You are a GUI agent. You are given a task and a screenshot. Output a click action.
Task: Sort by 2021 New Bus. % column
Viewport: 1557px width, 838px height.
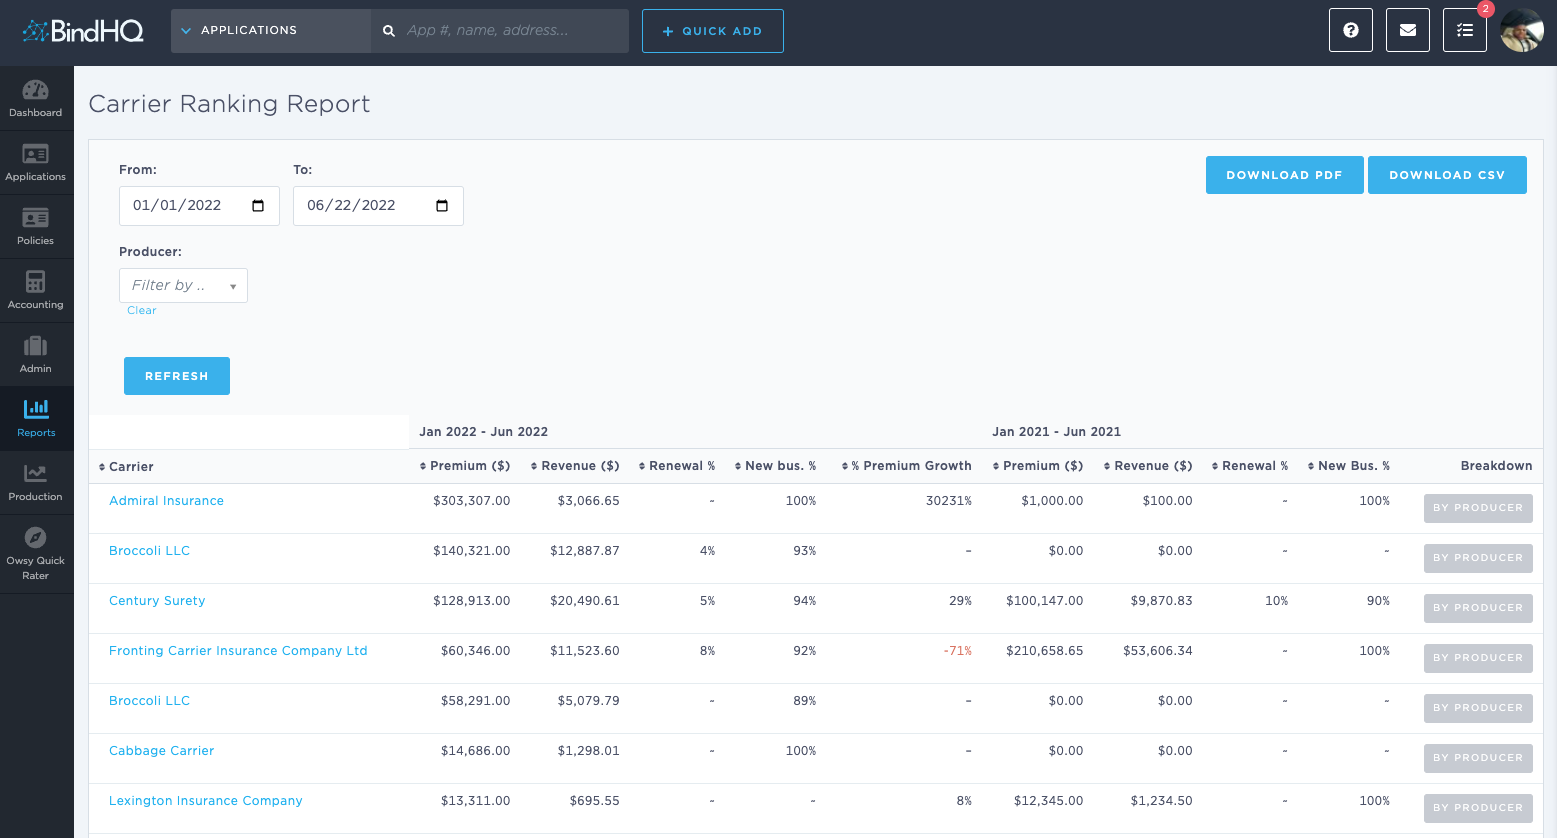coord(1349,466)
